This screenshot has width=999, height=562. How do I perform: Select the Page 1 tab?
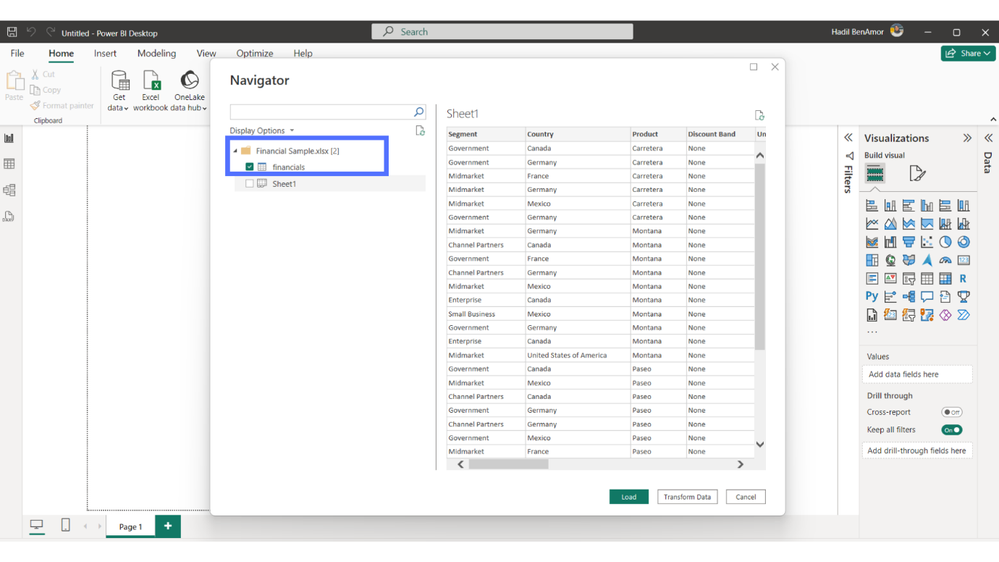tap(131, 527)
